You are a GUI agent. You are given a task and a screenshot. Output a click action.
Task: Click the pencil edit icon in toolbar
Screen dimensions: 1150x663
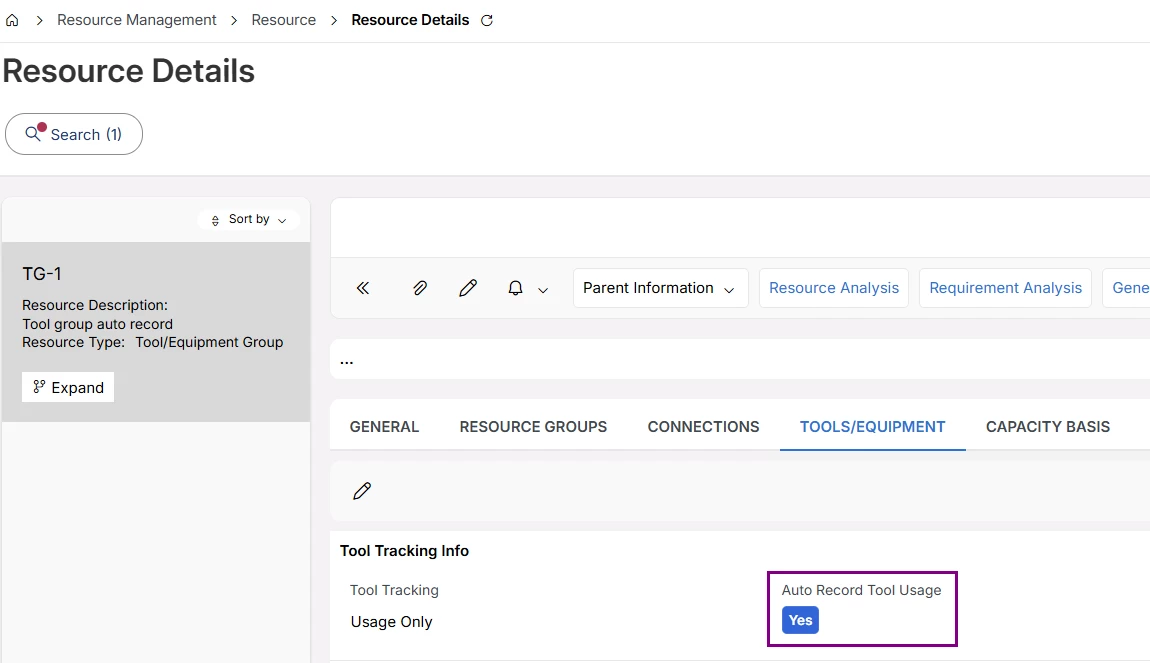(467, 288)
